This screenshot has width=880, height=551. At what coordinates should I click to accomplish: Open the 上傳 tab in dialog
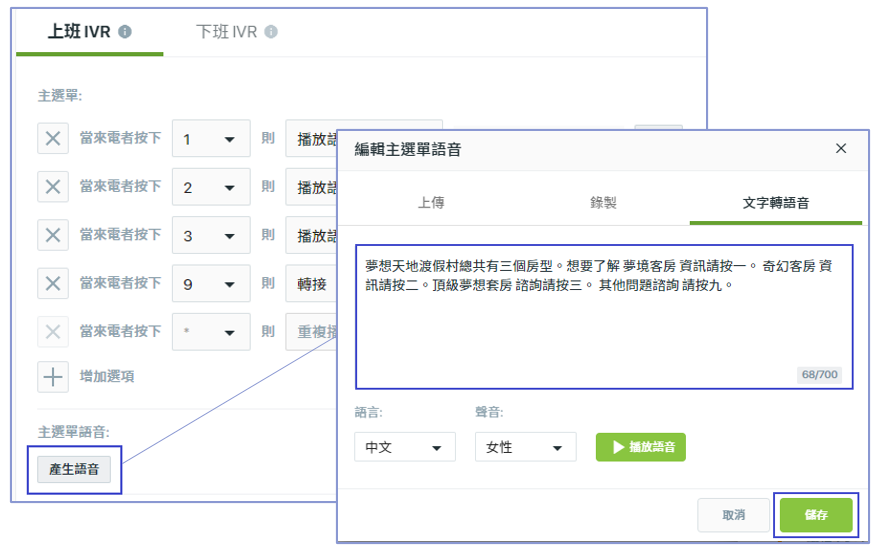coord(431,203)
